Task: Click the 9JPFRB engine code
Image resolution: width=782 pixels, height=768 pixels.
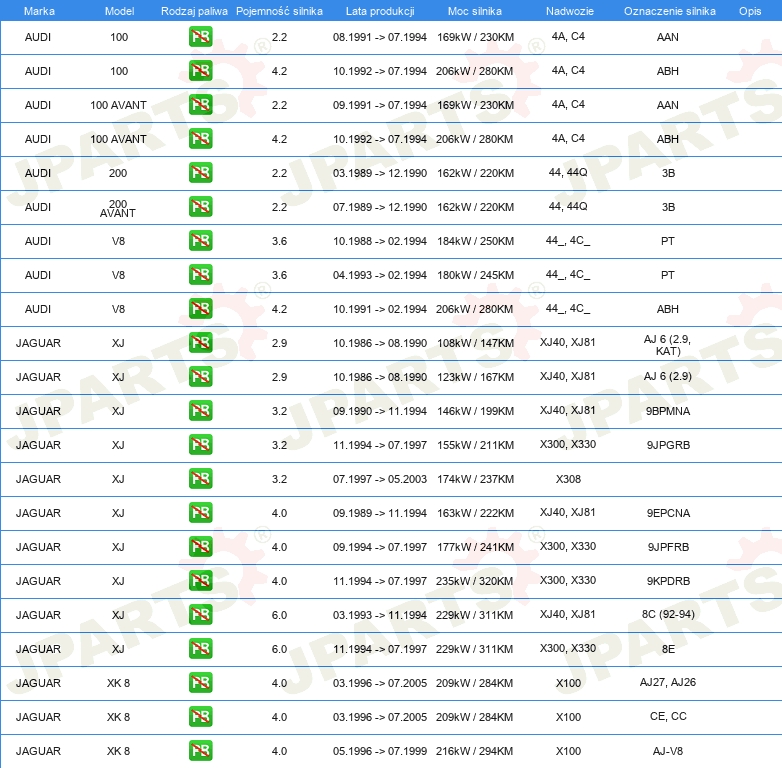Action: pyautogui.click(x=668, y=547)
